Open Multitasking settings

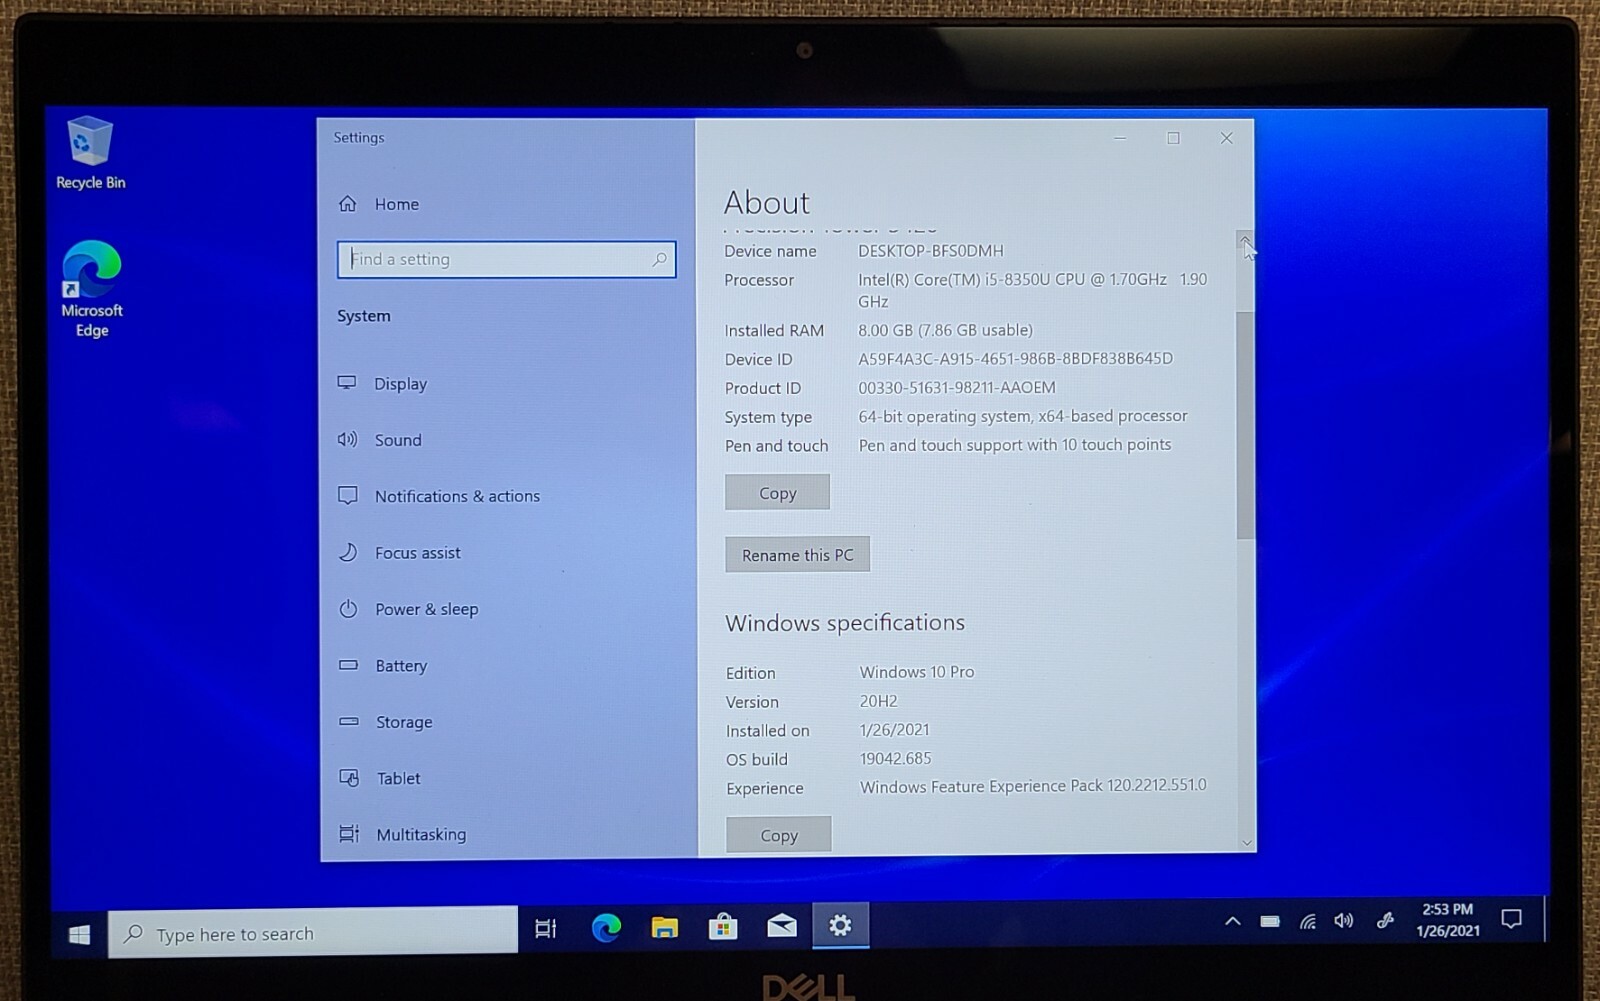[403, 834]
